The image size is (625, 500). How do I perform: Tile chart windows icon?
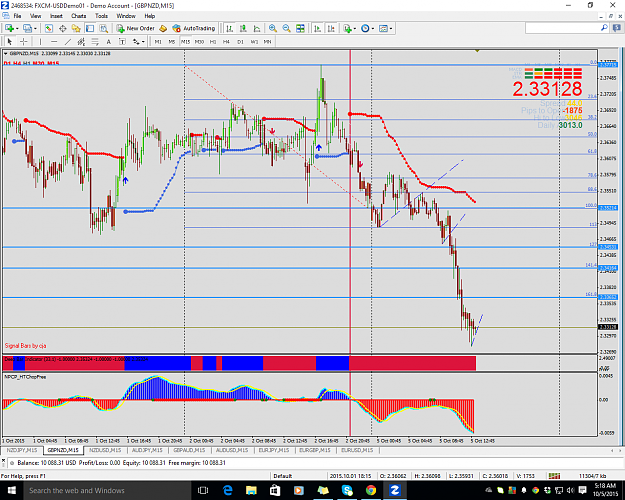click(300, 28)
